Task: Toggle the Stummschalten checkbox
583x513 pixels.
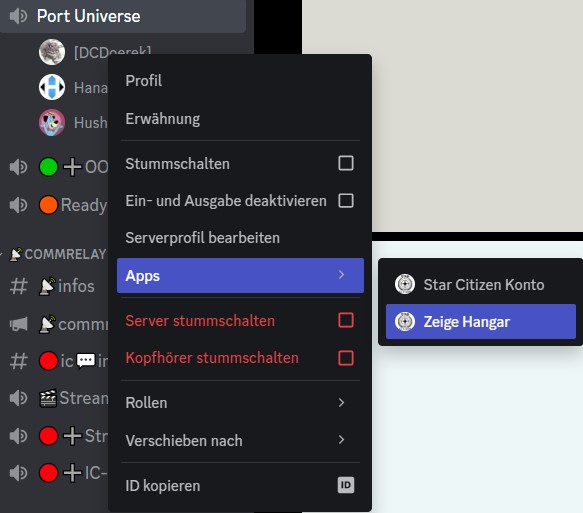Action: coord(346,163)
